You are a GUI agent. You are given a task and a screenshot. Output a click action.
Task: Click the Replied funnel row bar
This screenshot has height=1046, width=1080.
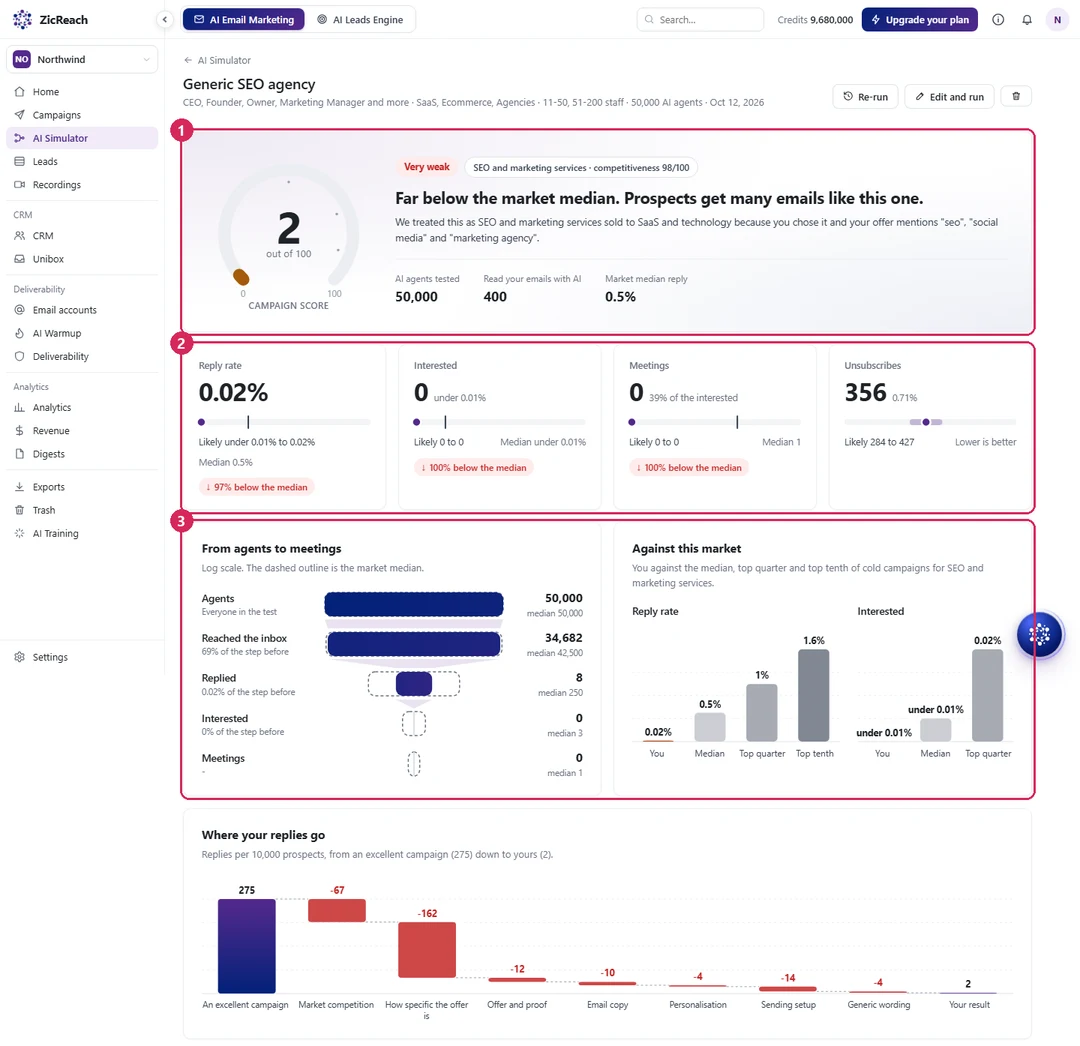click(413, 684)
